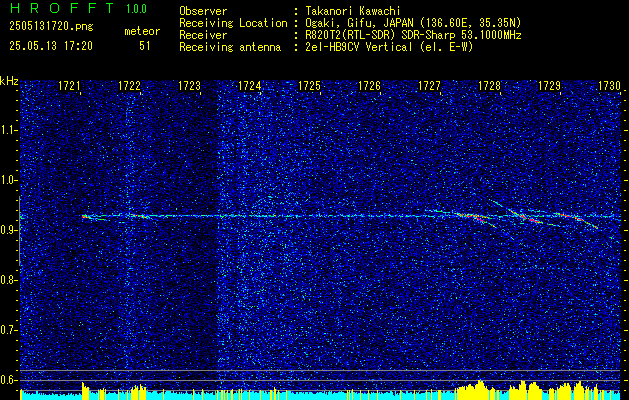Click the 1.1 frequency axis label

(x=9, y=130)
